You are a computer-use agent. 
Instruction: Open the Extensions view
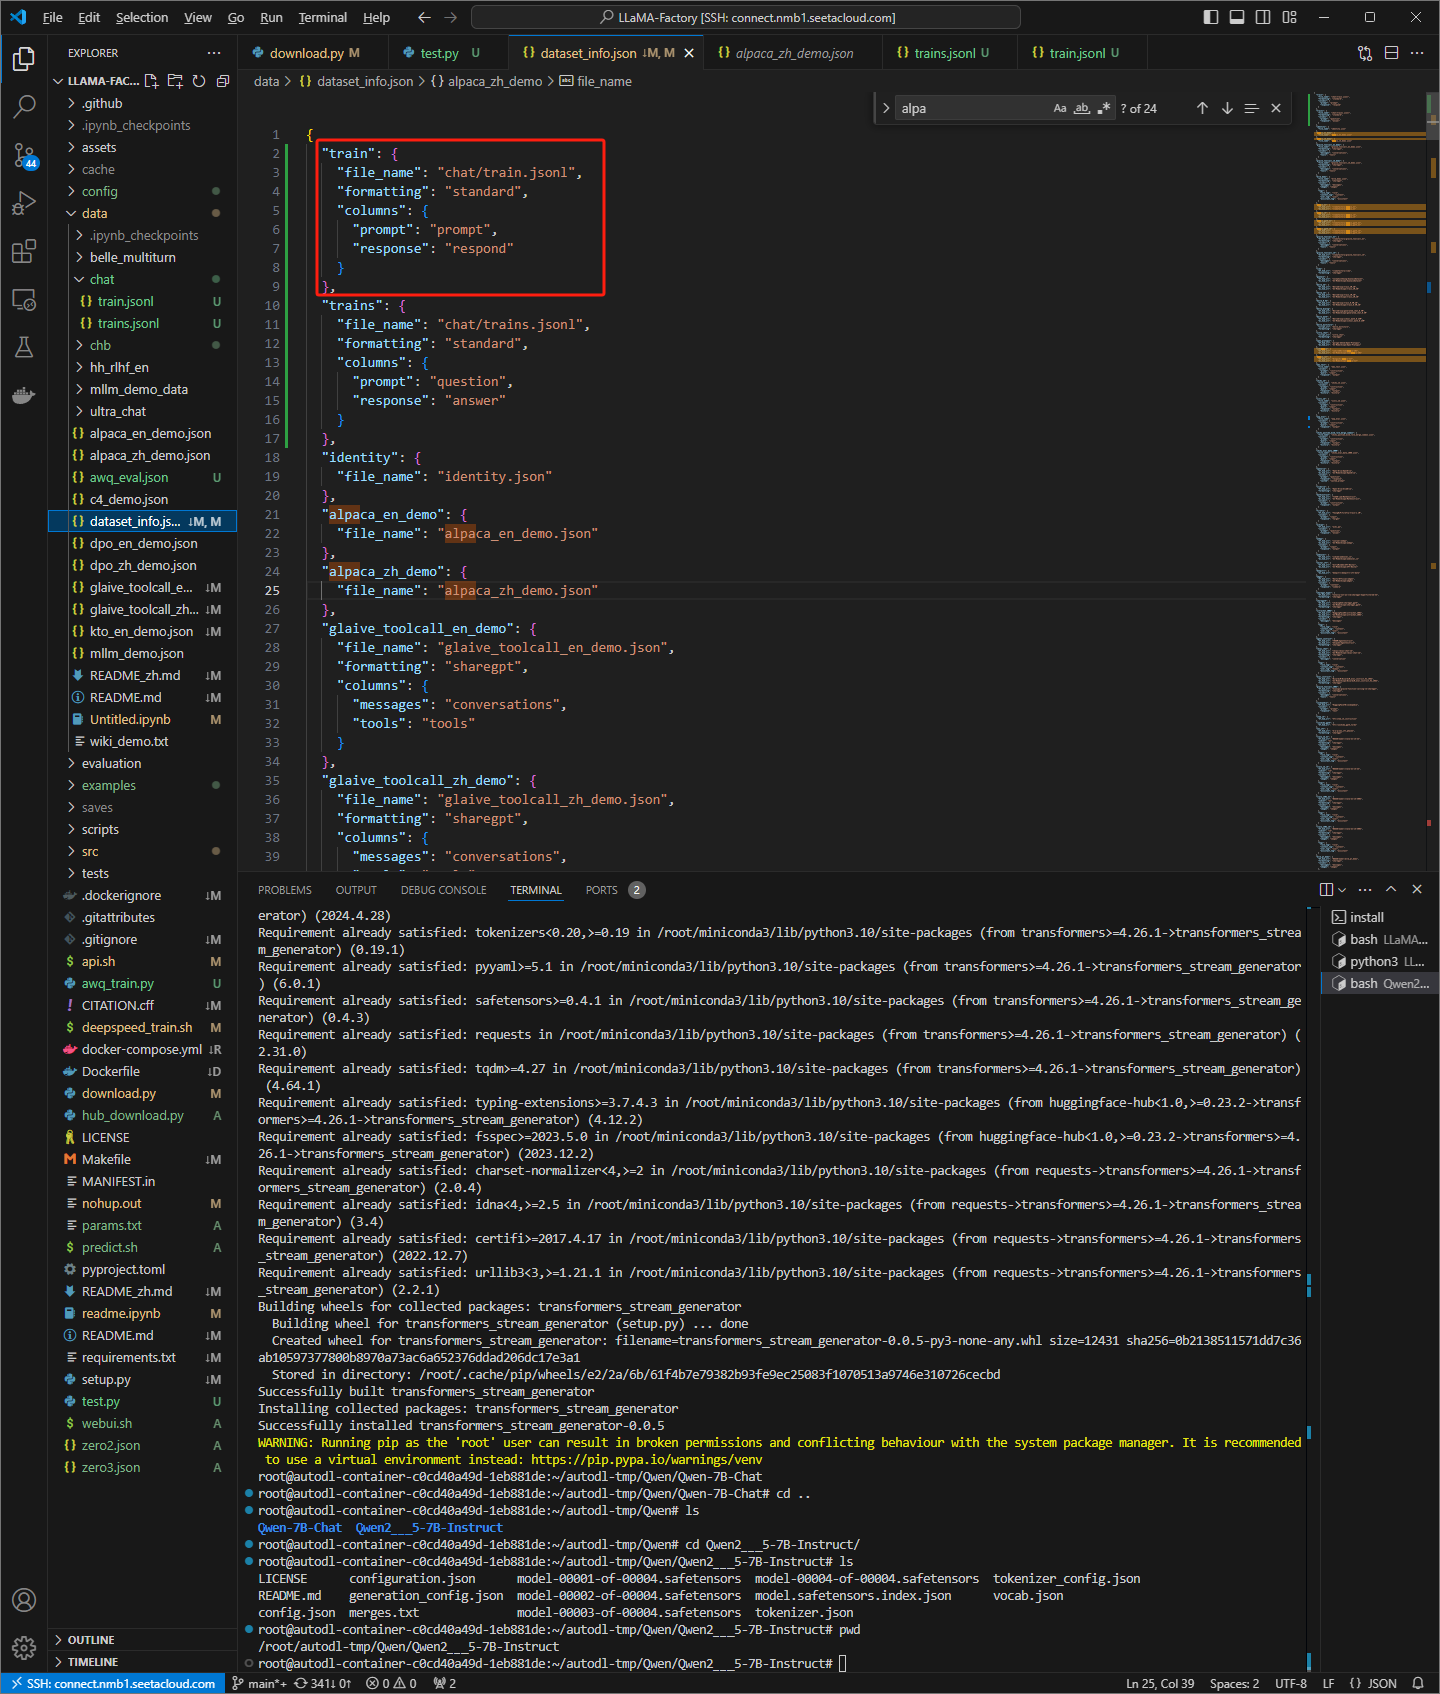[x=24, y=251]
